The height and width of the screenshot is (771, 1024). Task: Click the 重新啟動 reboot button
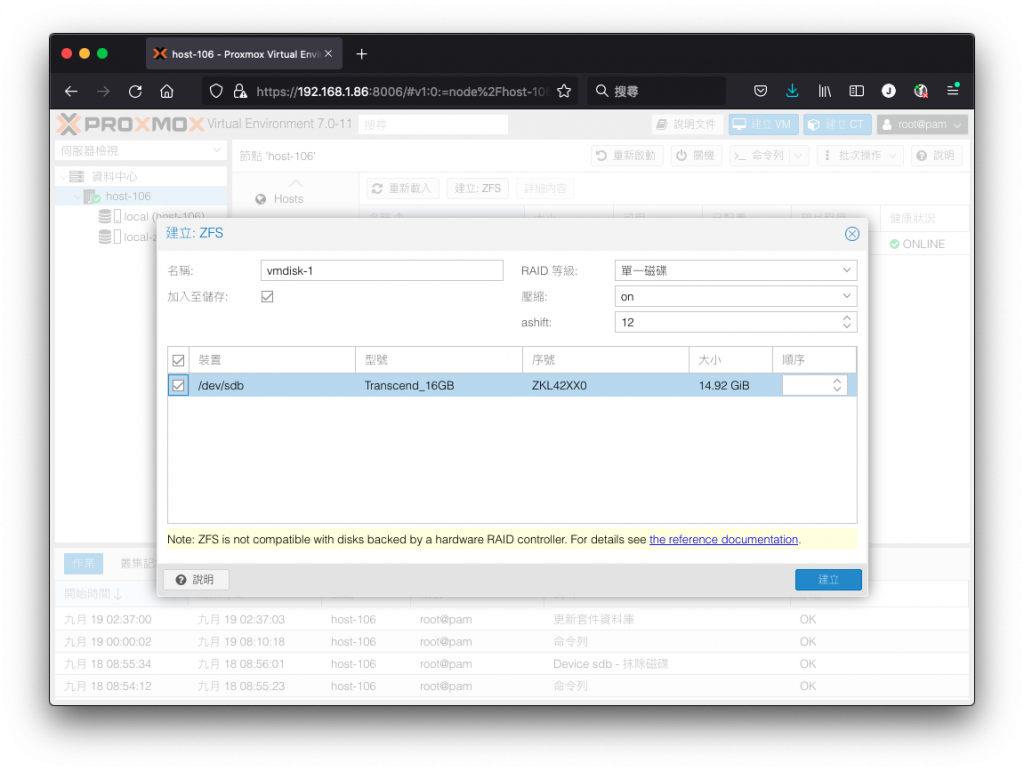pyautogui.click(x=627, y=156)
